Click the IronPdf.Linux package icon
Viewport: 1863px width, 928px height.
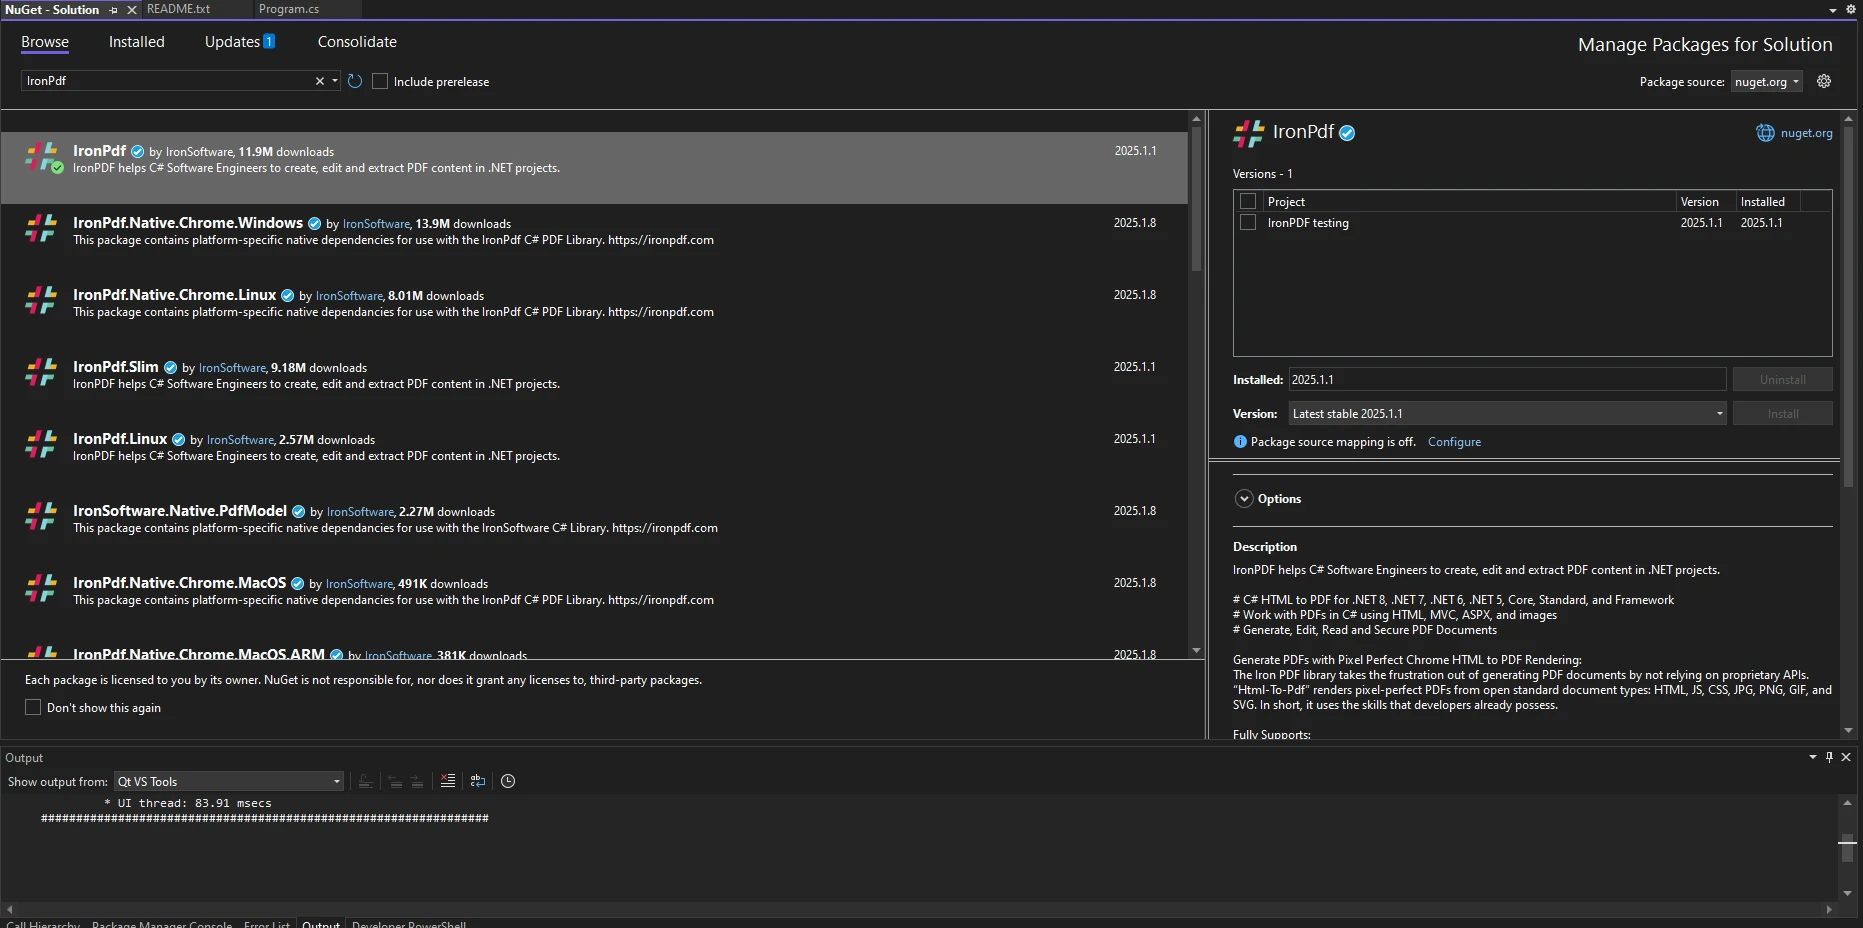coord(41,445)
